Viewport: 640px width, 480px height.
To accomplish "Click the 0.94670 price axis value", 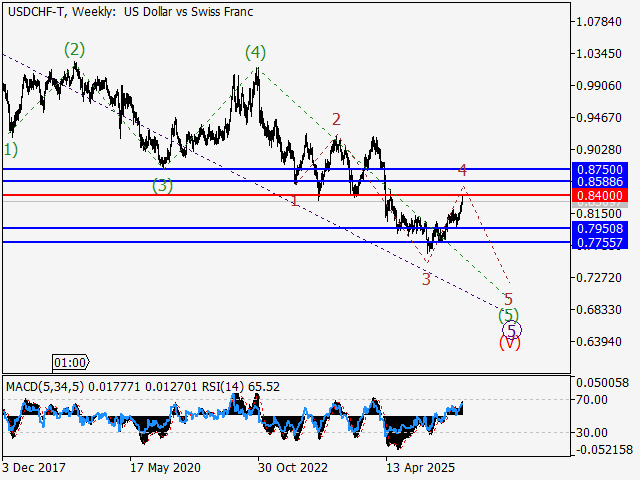I will [599, 118].
